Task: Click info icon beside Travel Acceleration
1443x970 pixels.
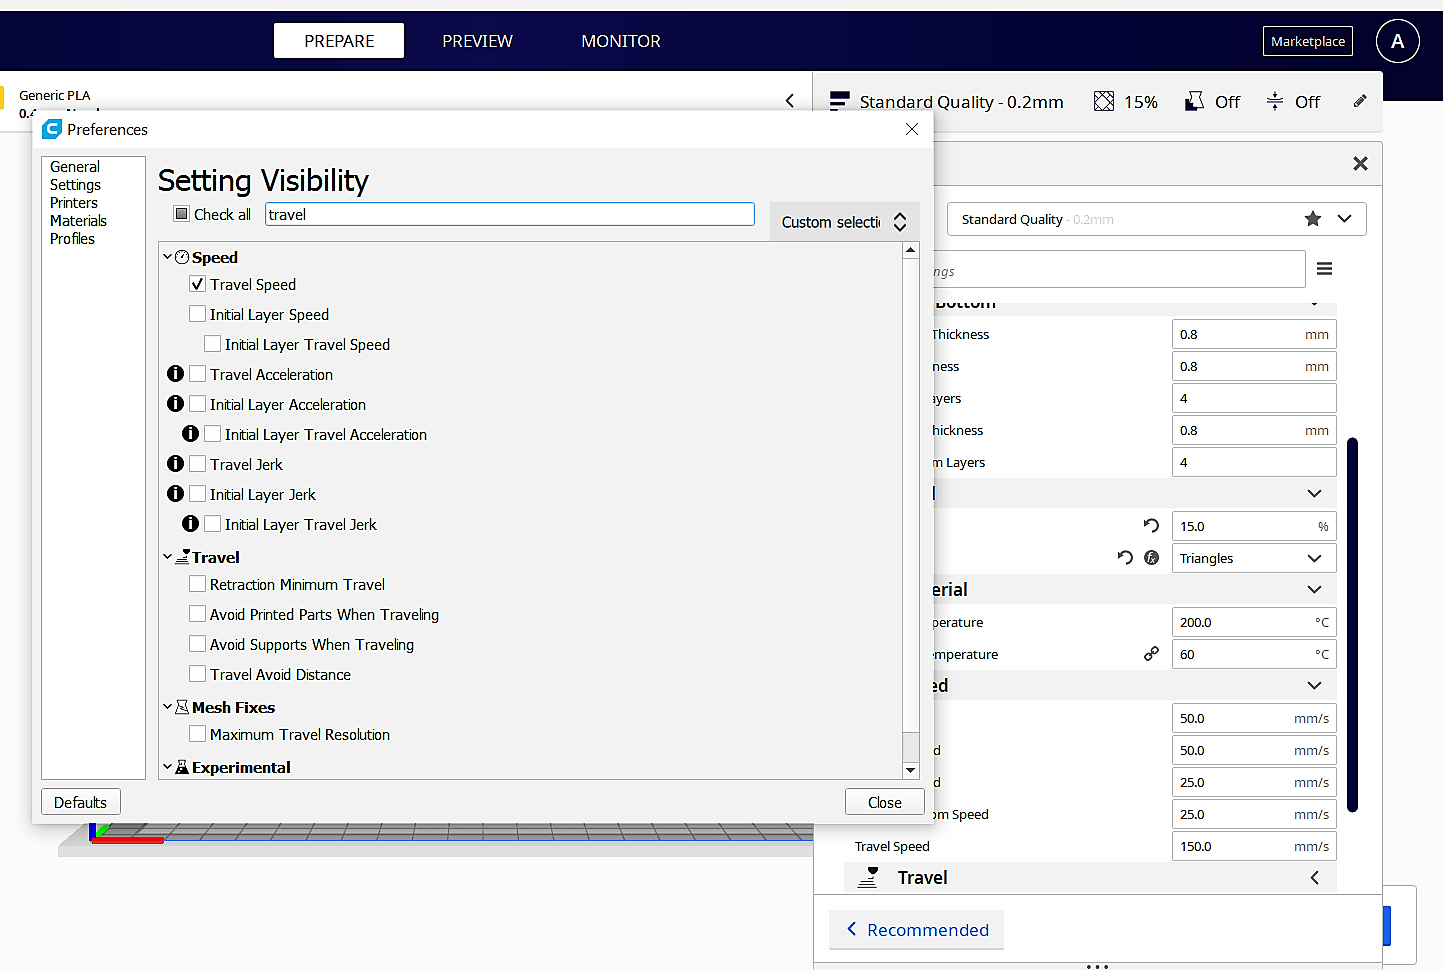Action: [176, 374]
